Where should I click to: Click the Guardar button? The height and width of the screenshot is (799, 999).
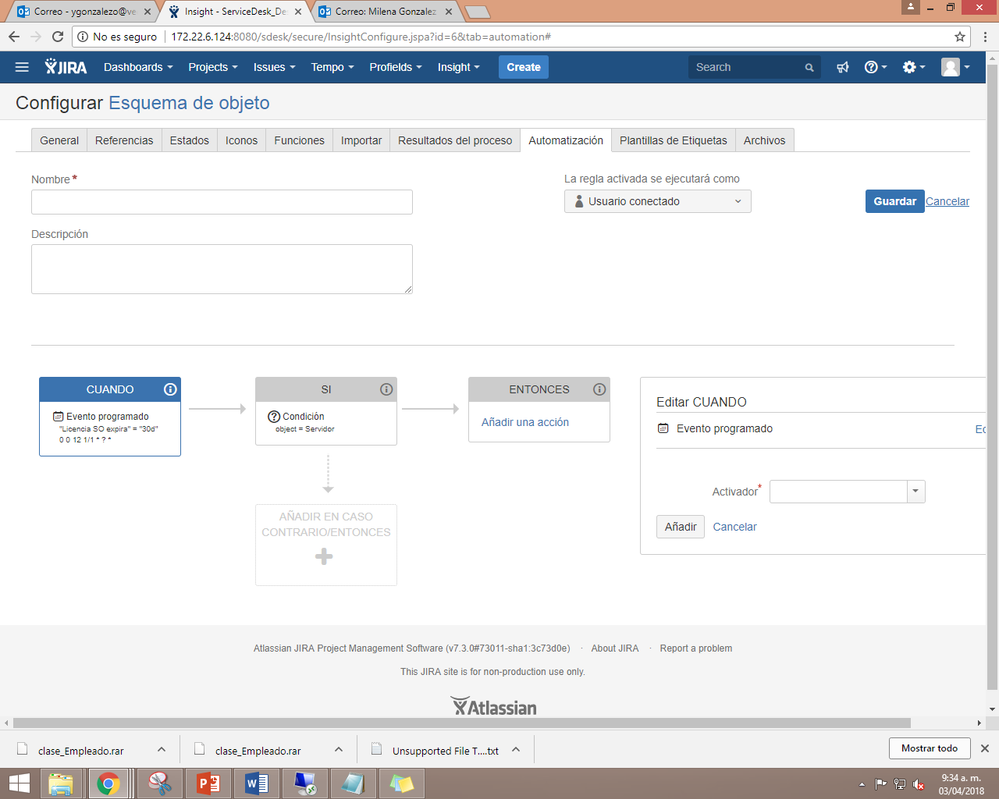click(895, 201)
